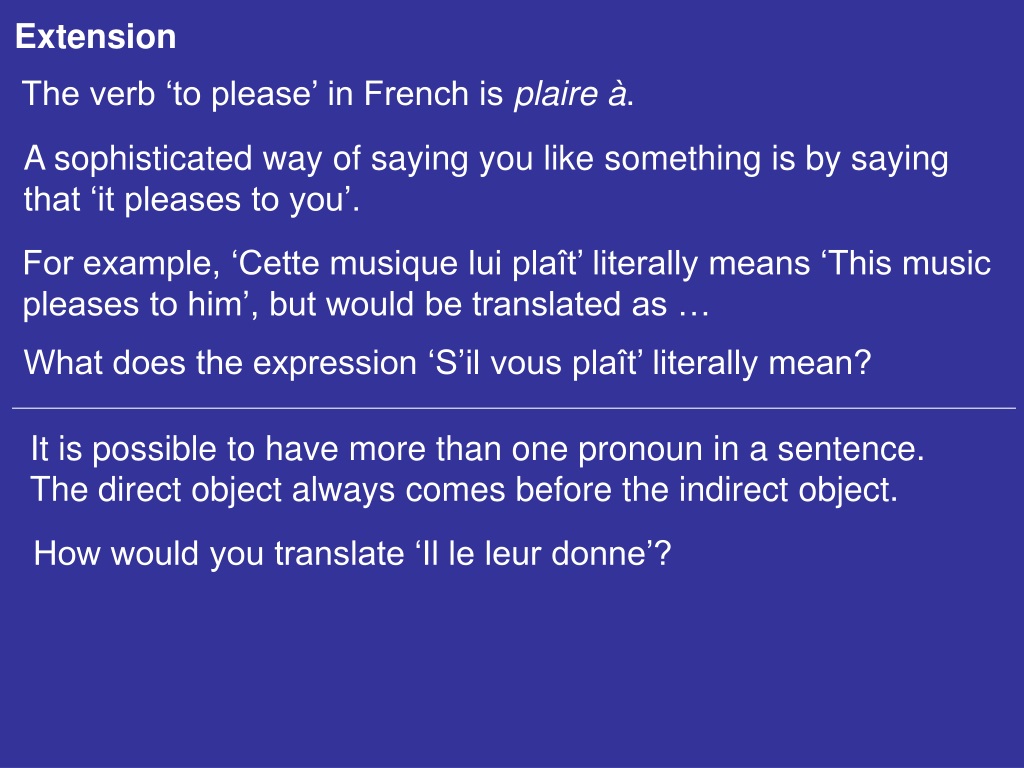
Task: Click the 'Extension' heading
Action: tap(95, 37)
